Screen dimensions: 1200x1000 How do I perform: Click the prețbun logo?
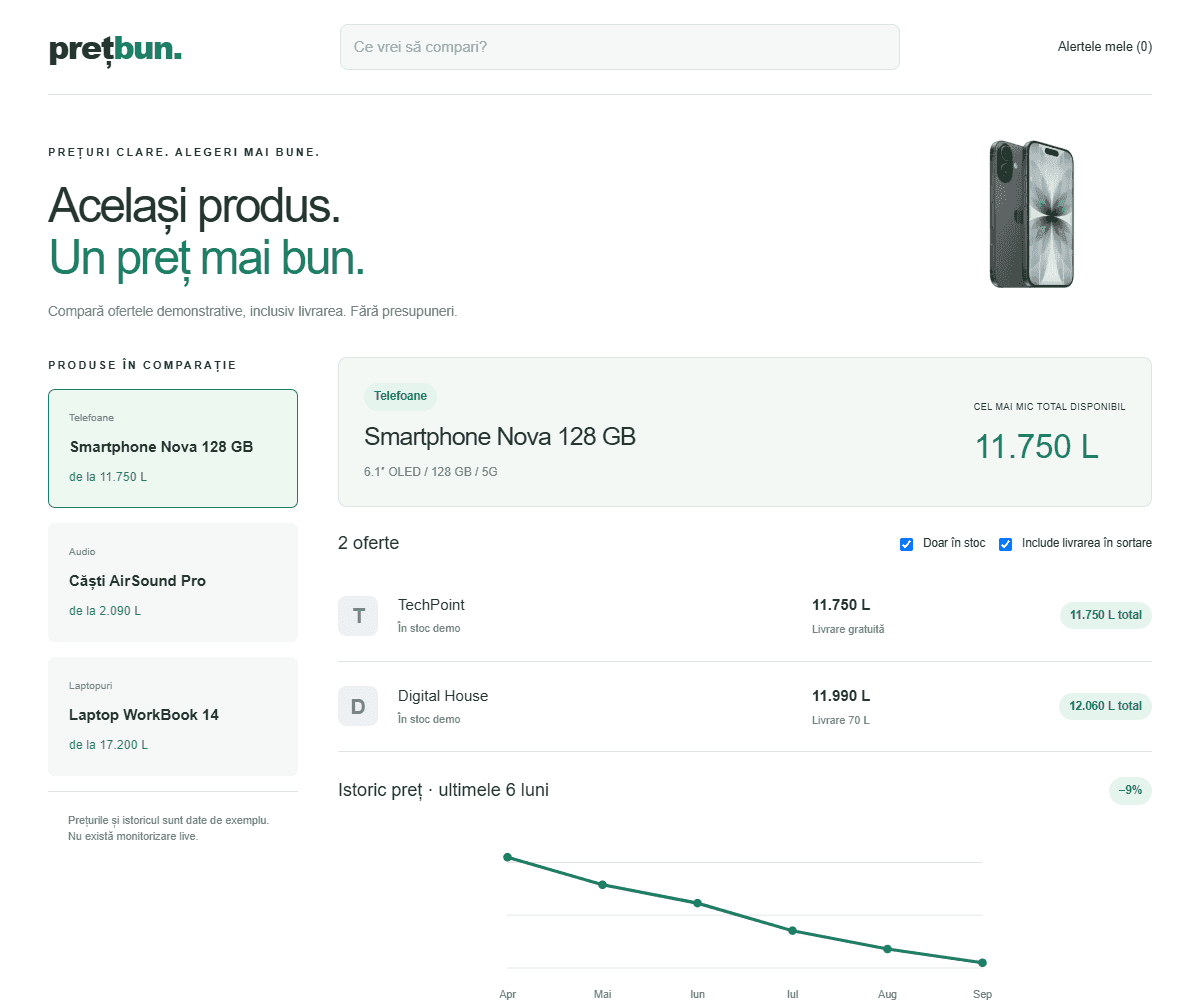tap(115, 48)
